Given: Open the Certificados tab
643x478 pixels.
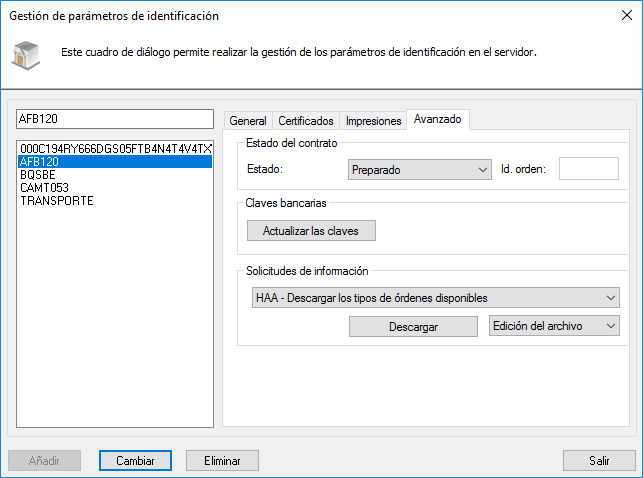Looking at the screenshot, I should click(x=306, y=120).
